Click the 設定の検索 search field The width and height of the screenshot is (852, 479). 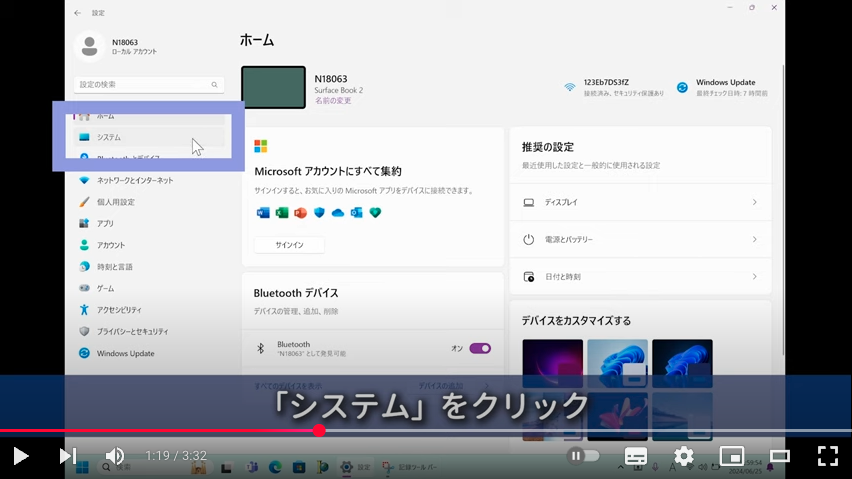point(149,85)
